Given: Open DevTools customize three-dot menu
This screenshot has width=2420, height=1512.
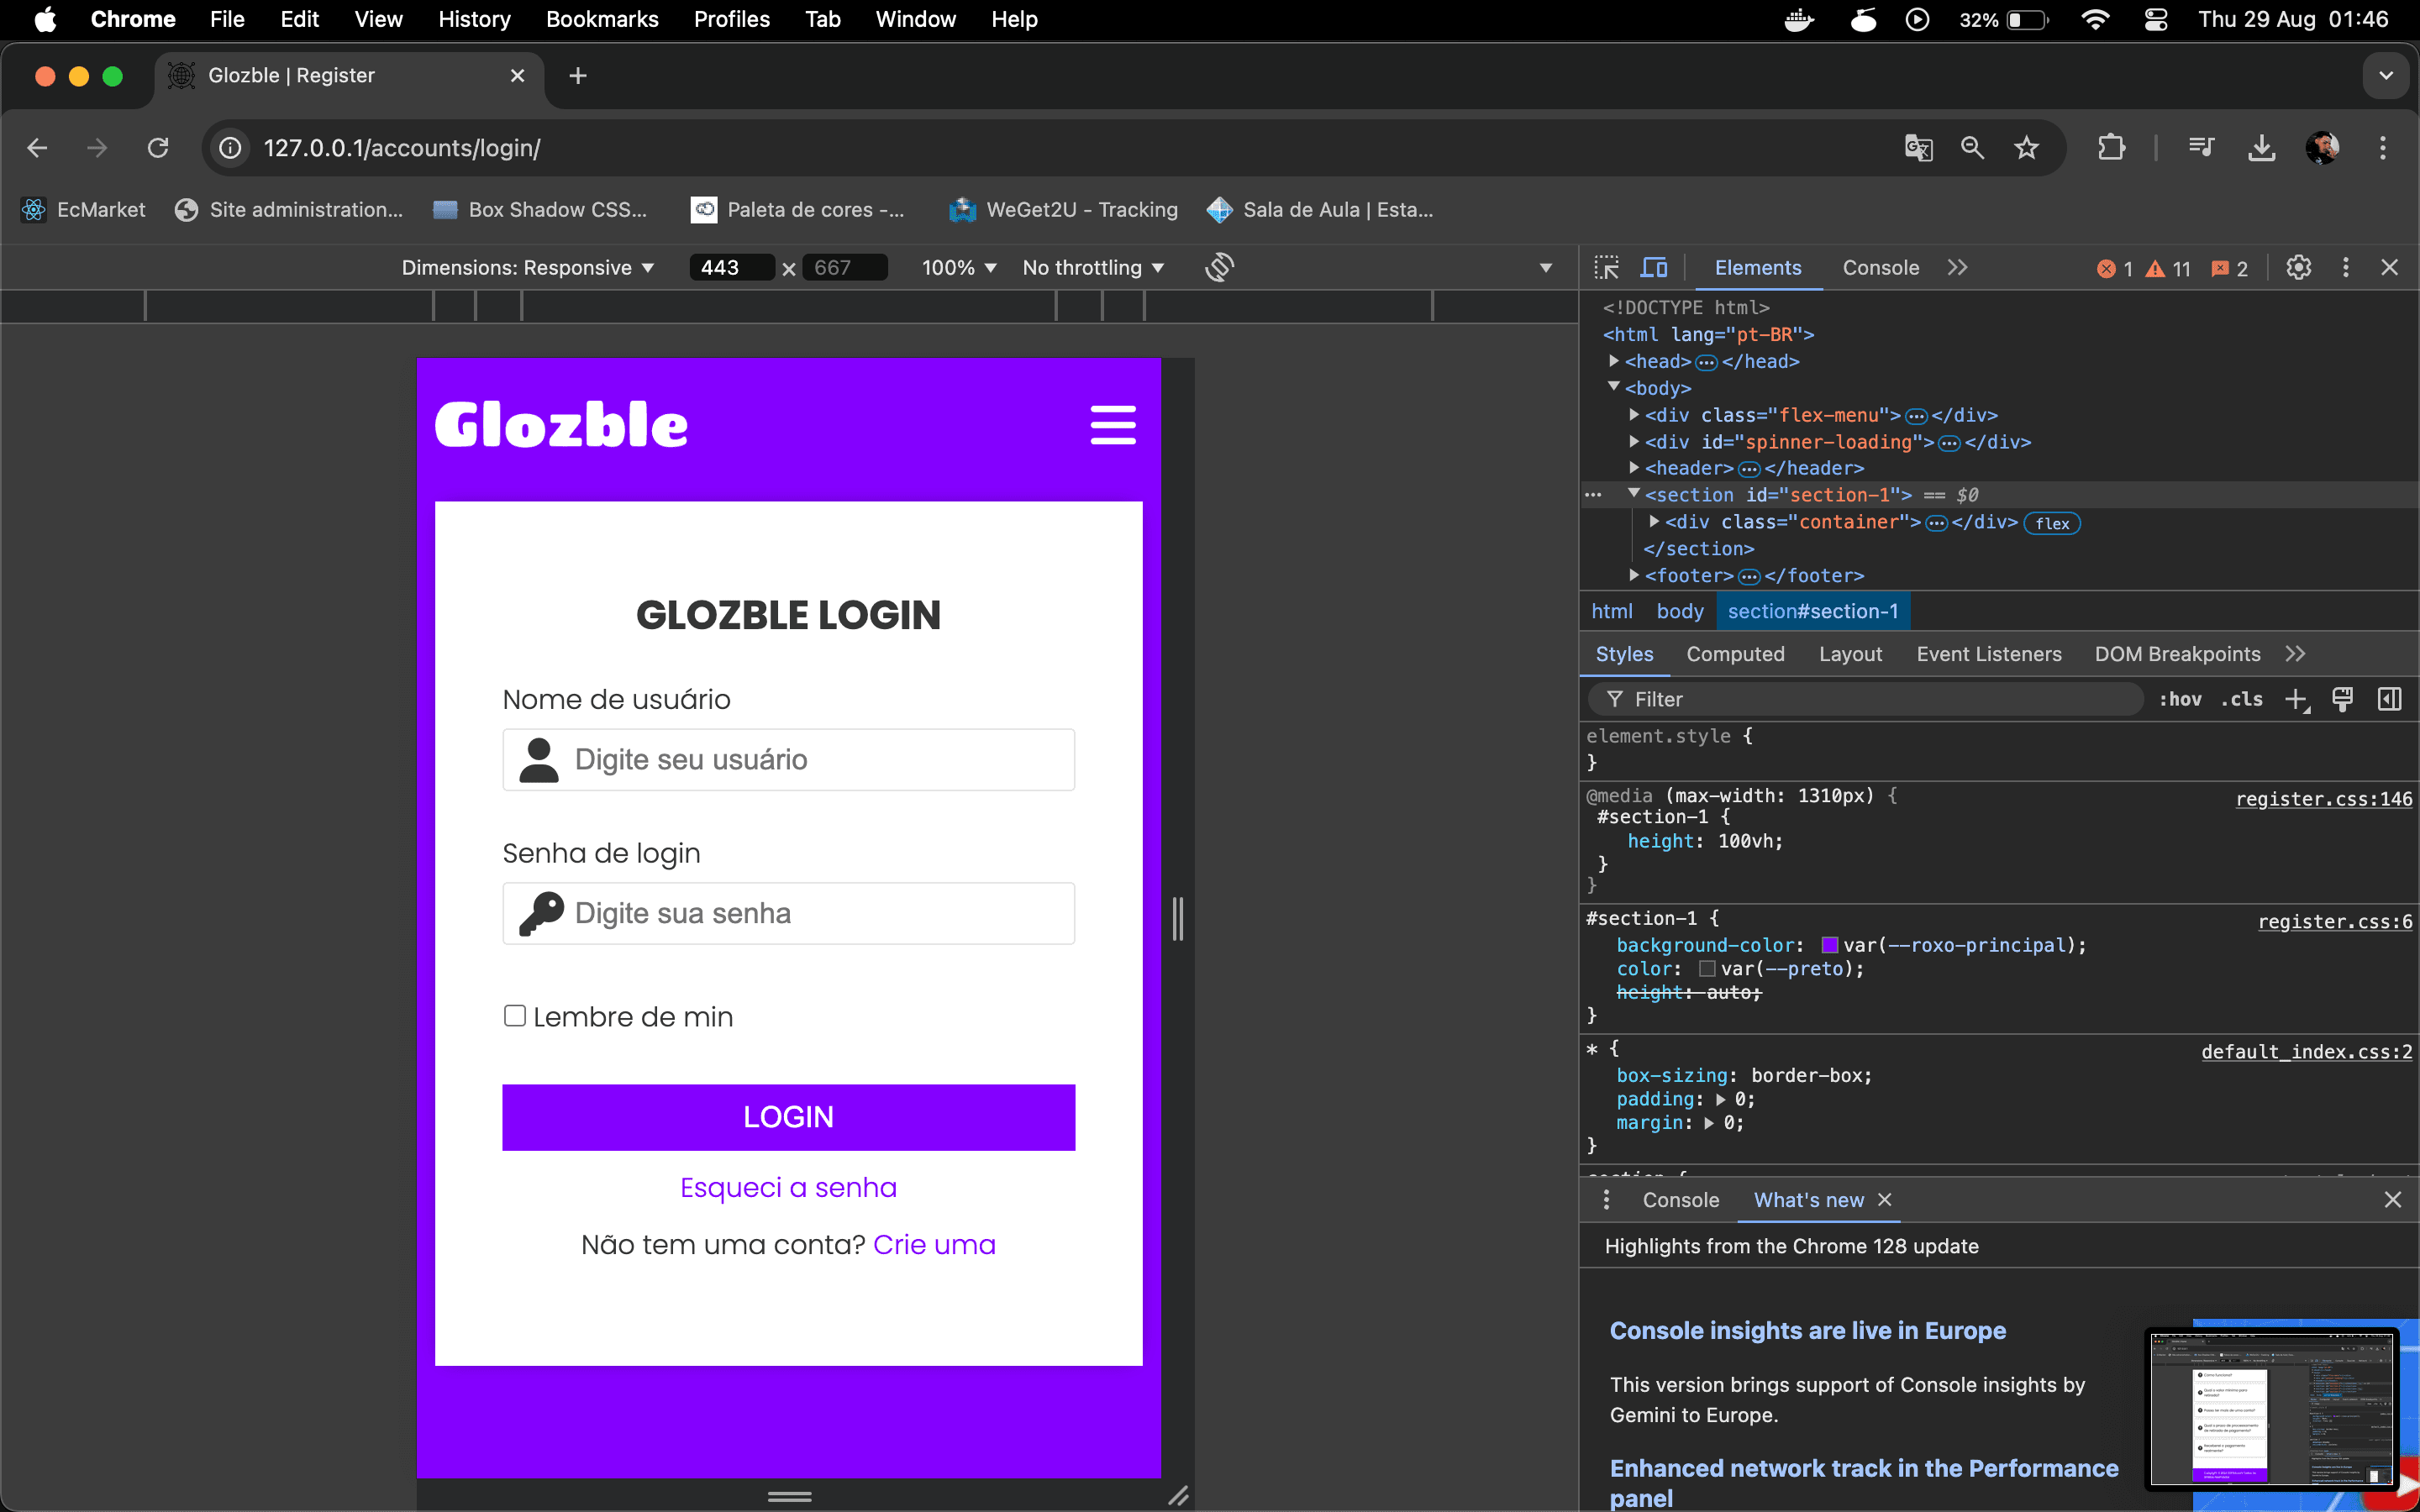Looking at the screenshot, I should coord(2345,268).
